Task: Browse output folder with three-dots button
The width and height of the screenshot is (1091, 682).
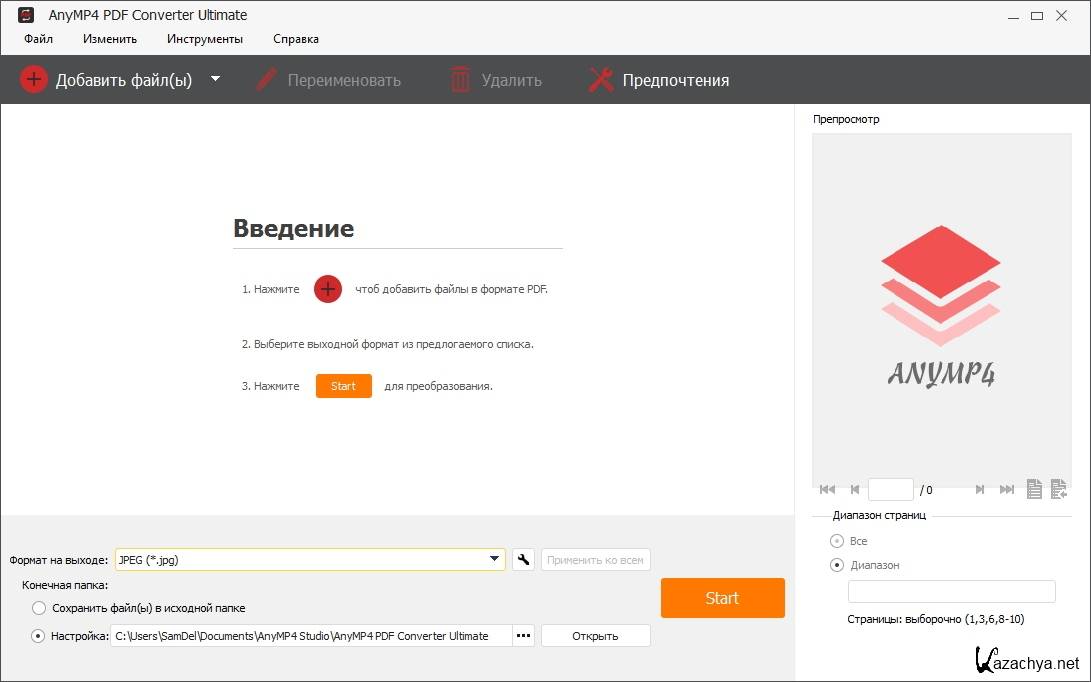Action: [x=523, y=636]
